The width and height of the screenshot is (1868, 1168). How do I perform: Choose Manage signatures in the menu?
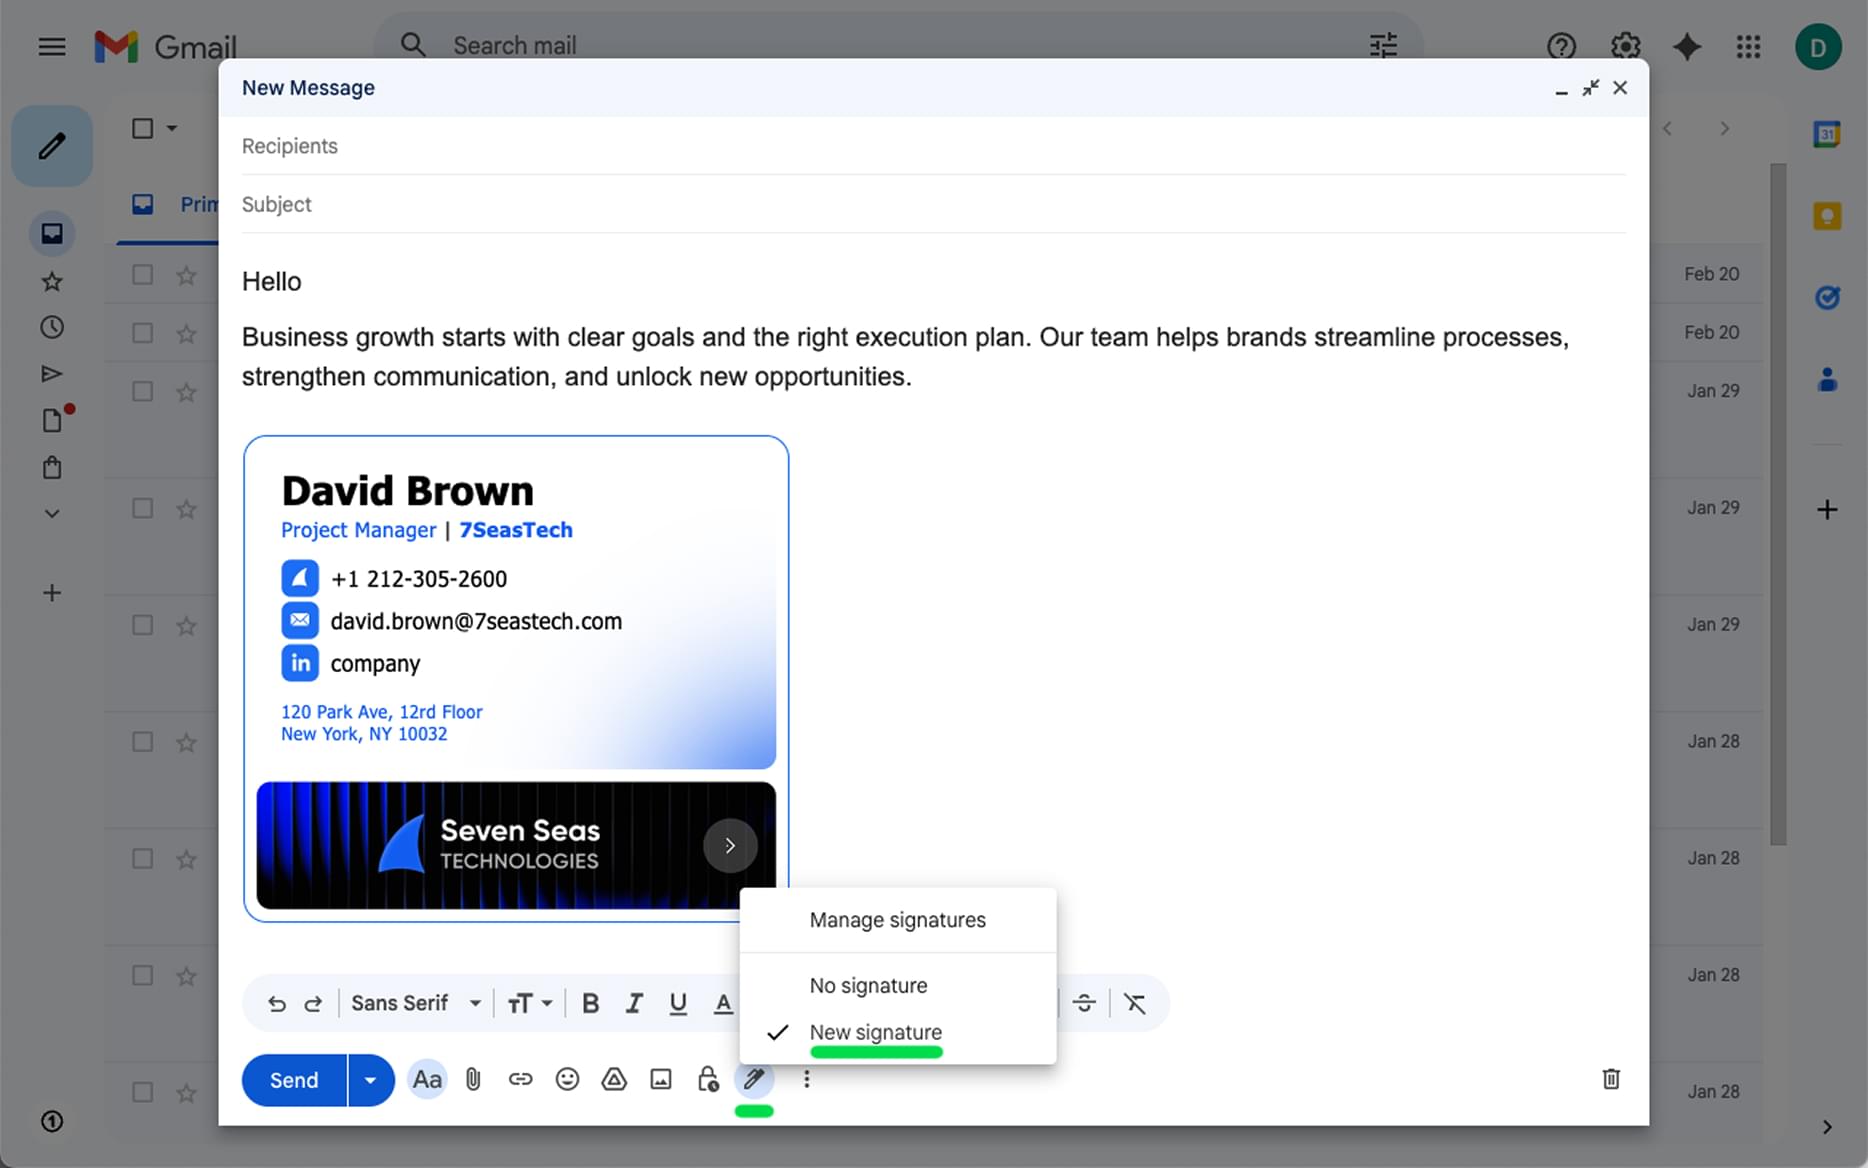tap(898, 920)
